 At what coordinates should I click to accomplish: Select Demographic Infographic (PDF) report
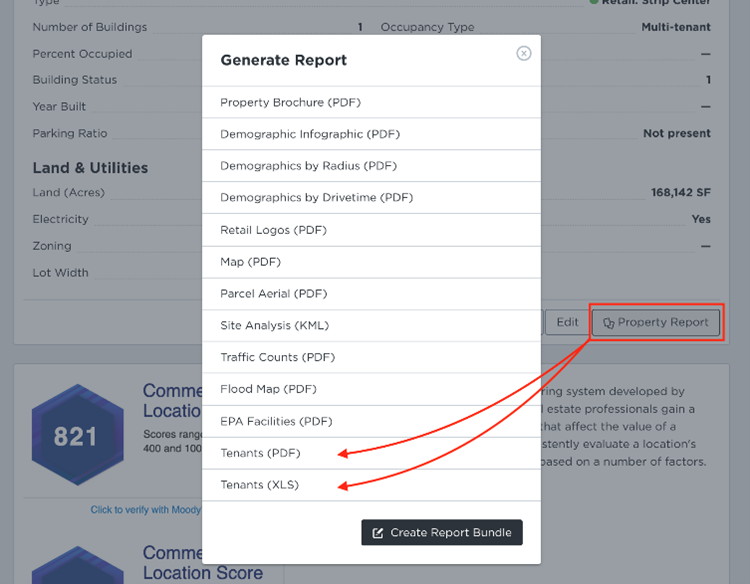[371, 134]
